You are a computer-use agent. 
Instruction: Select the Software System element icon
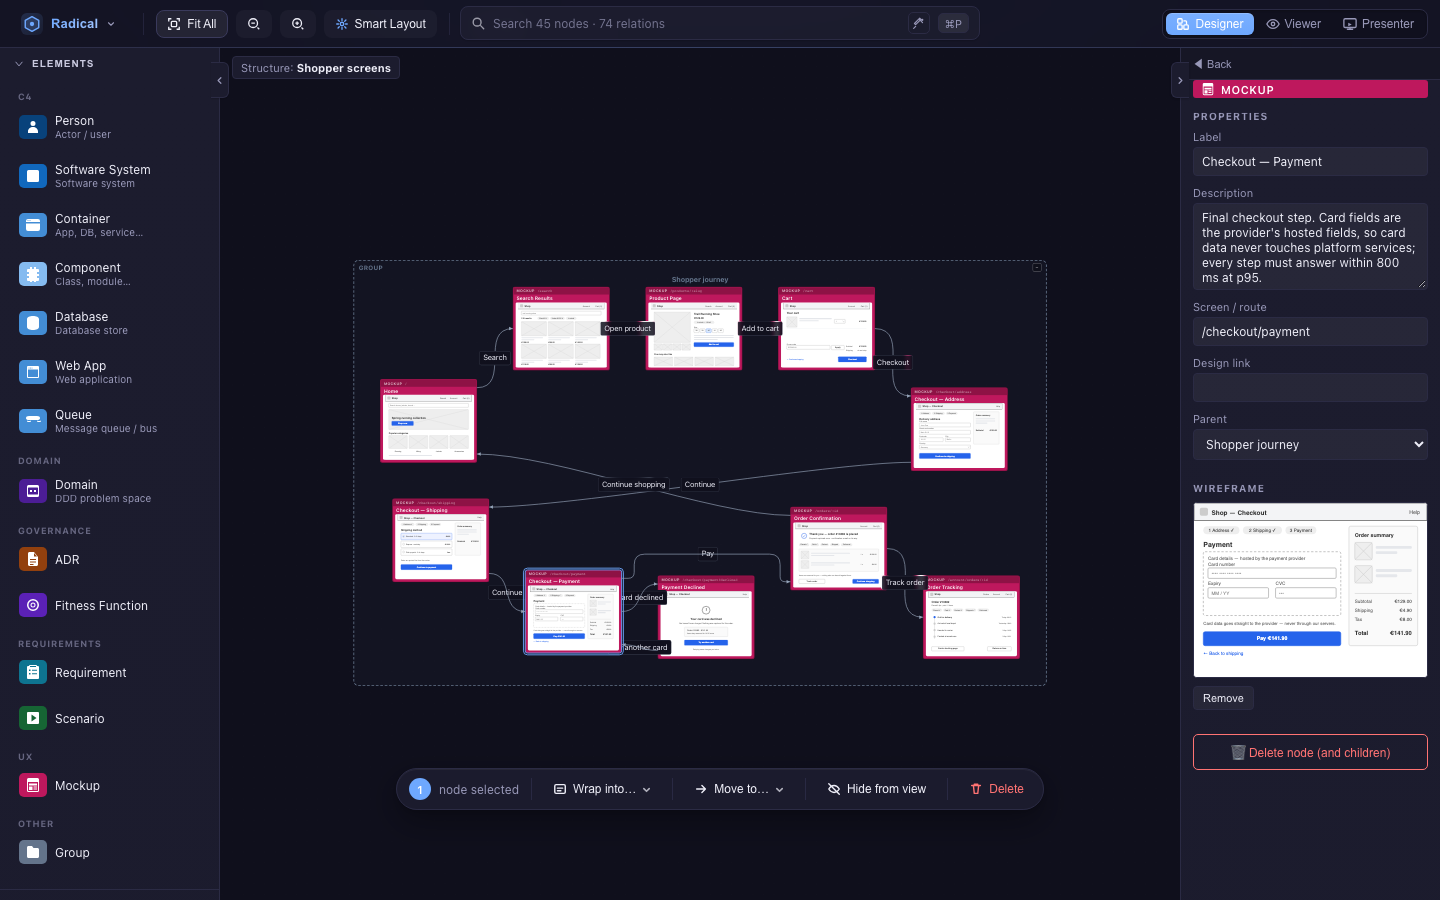tap(33, 176)
